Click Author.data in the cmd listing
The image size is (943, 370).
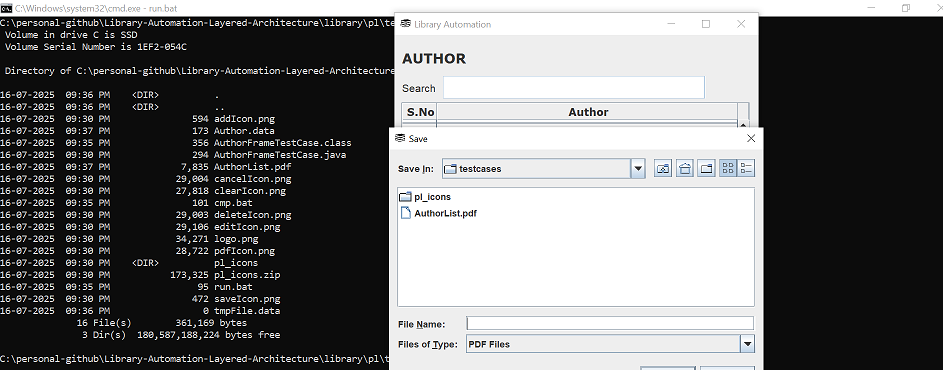click(244, 131)
